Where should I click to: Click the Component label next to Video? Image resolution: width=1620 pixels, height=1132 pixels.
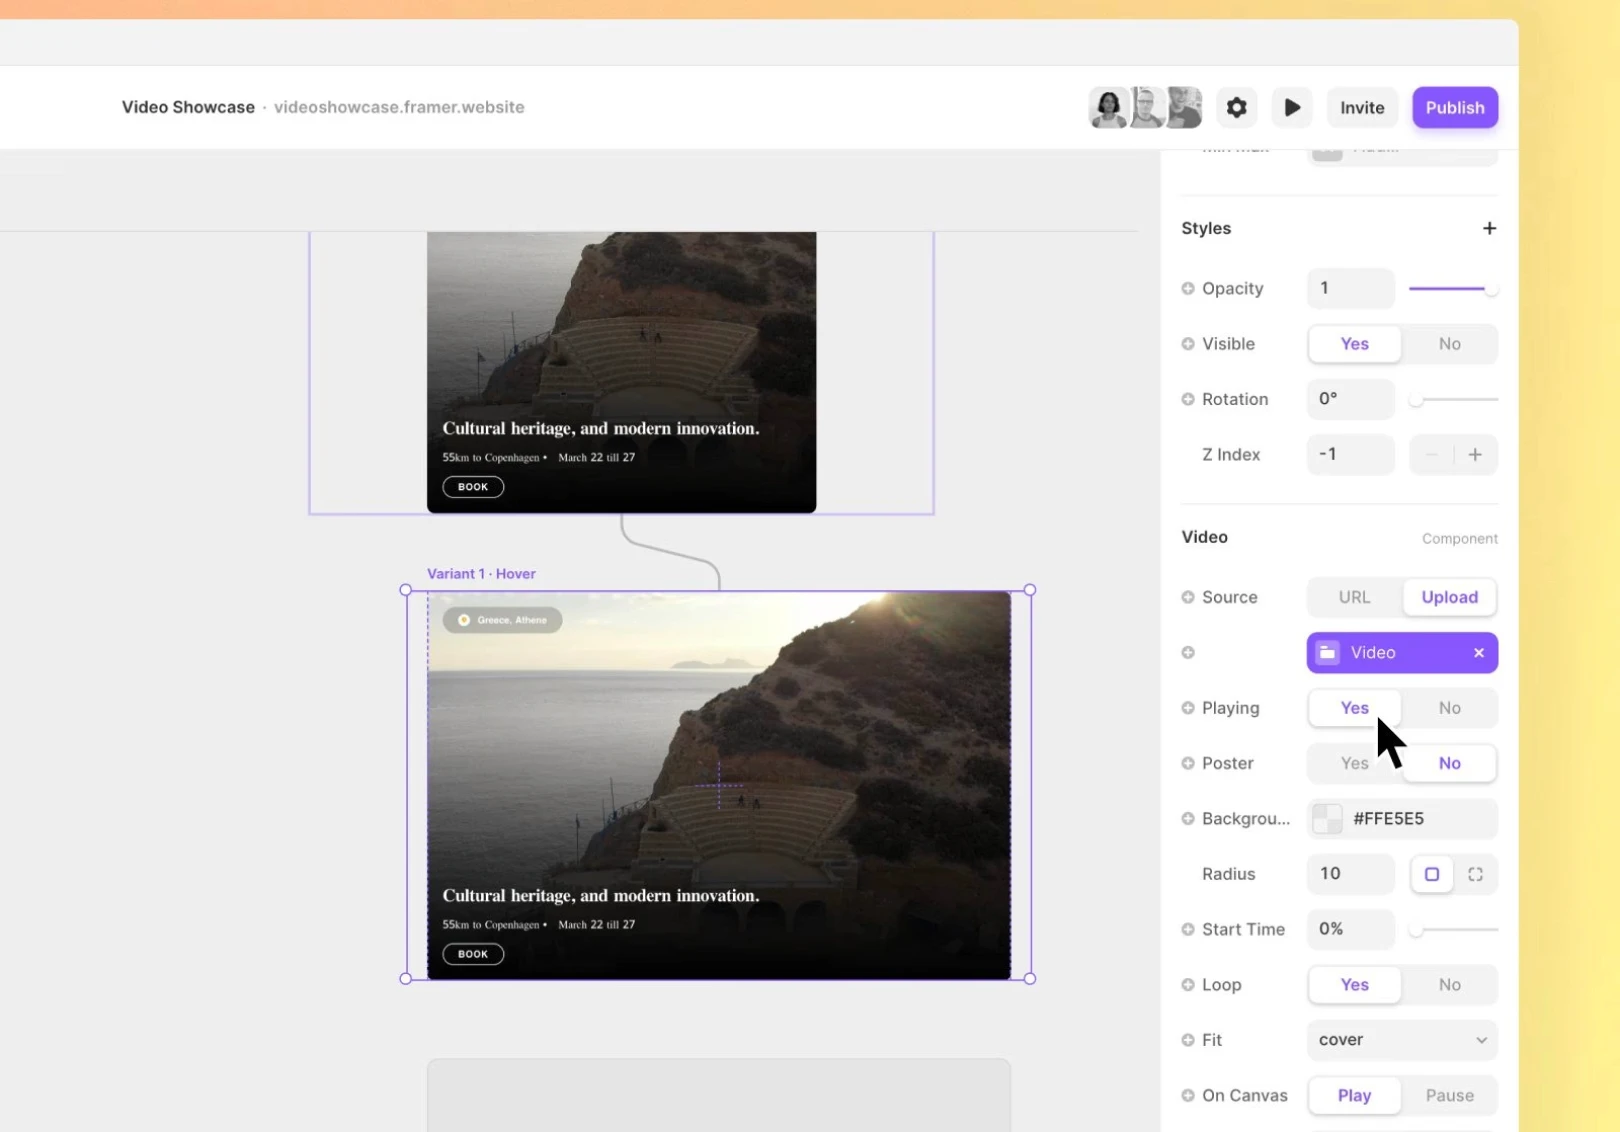tap(1460, 538)
